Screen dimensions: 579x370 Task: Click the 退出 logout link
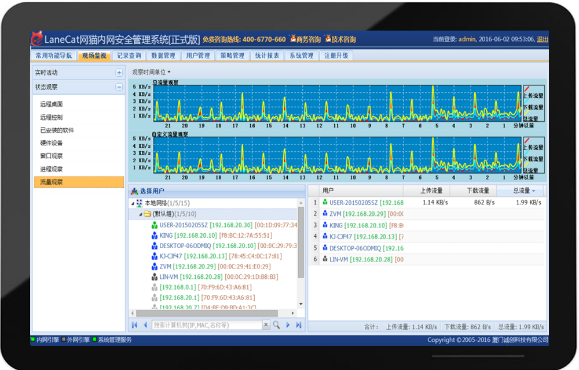(x=542, y=39)
